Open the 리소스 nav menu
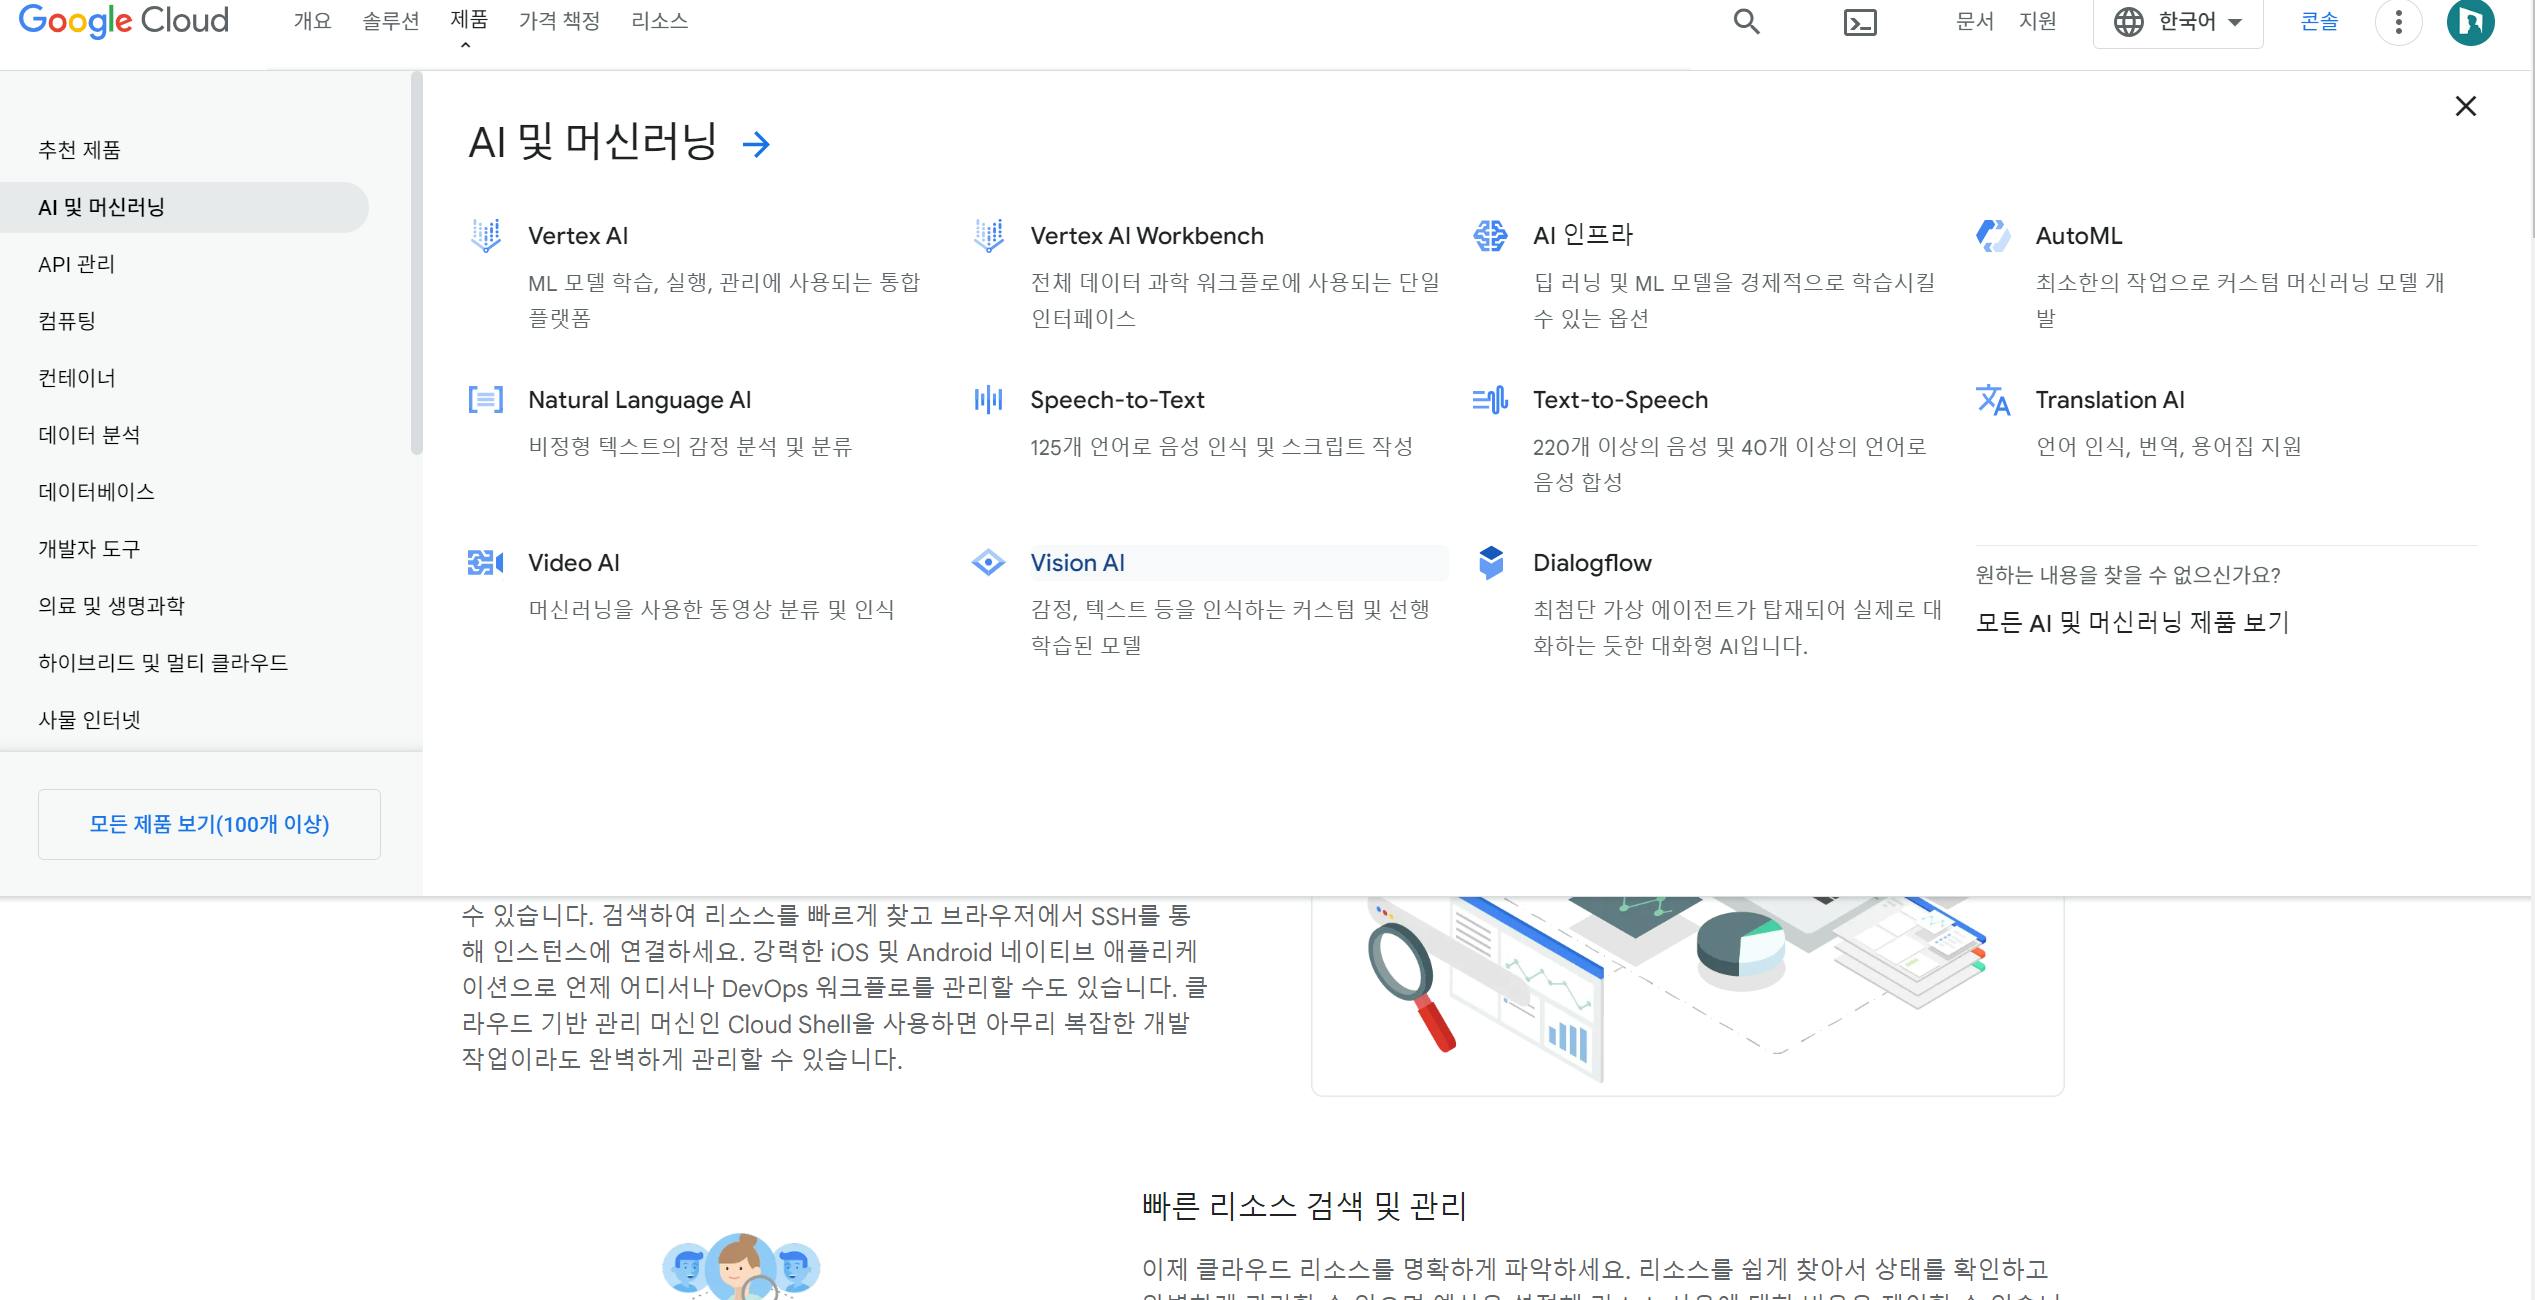This screenshot has height=1300, width=2535. tap(659, 21)
